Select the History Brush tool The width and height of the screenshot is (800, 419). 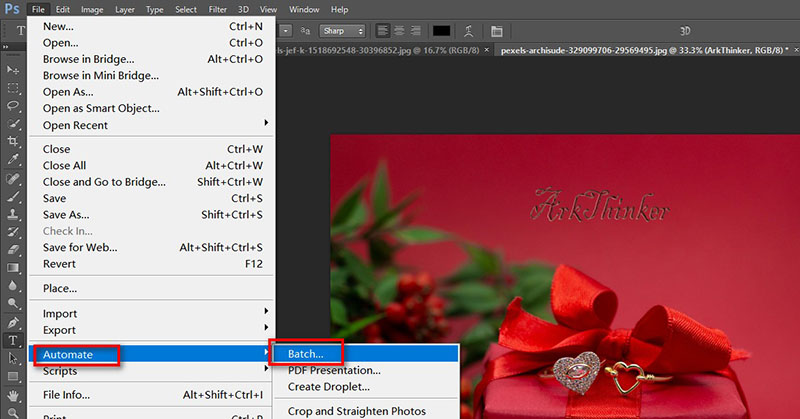coord(13,232)
